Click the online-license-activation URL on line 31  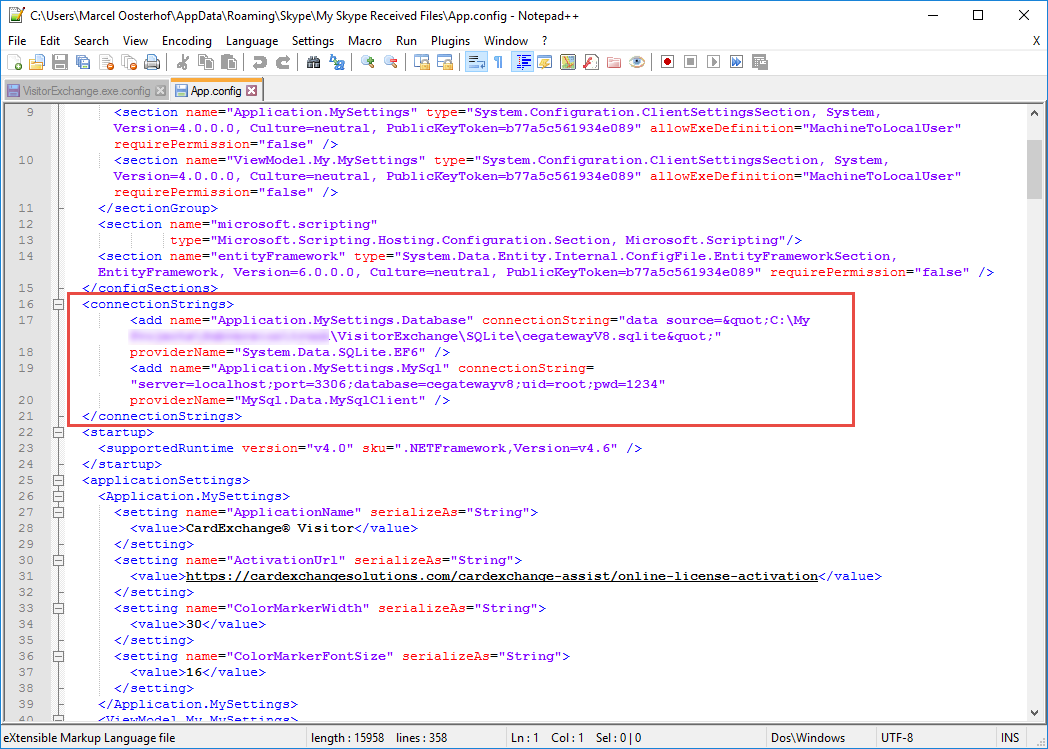click(502, 576)
